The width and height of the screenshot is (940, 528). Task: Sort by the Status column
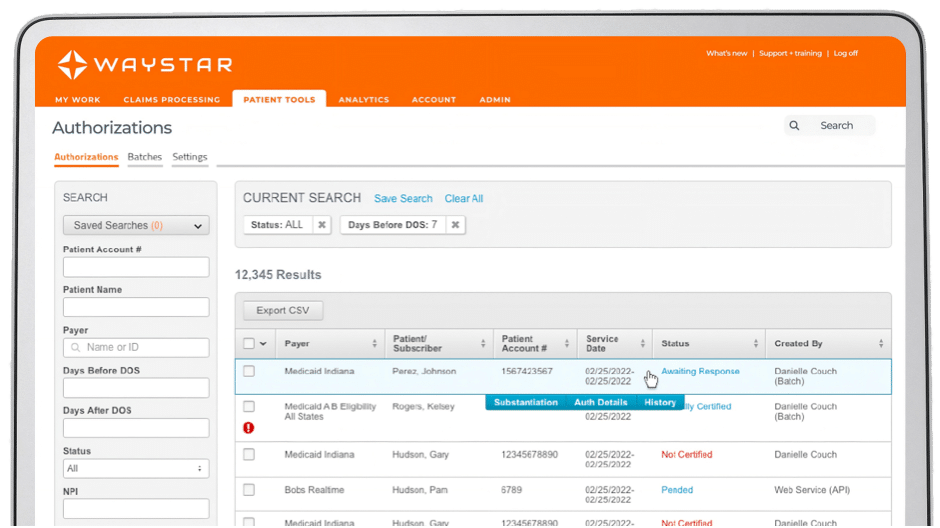[x=755, y=343]
